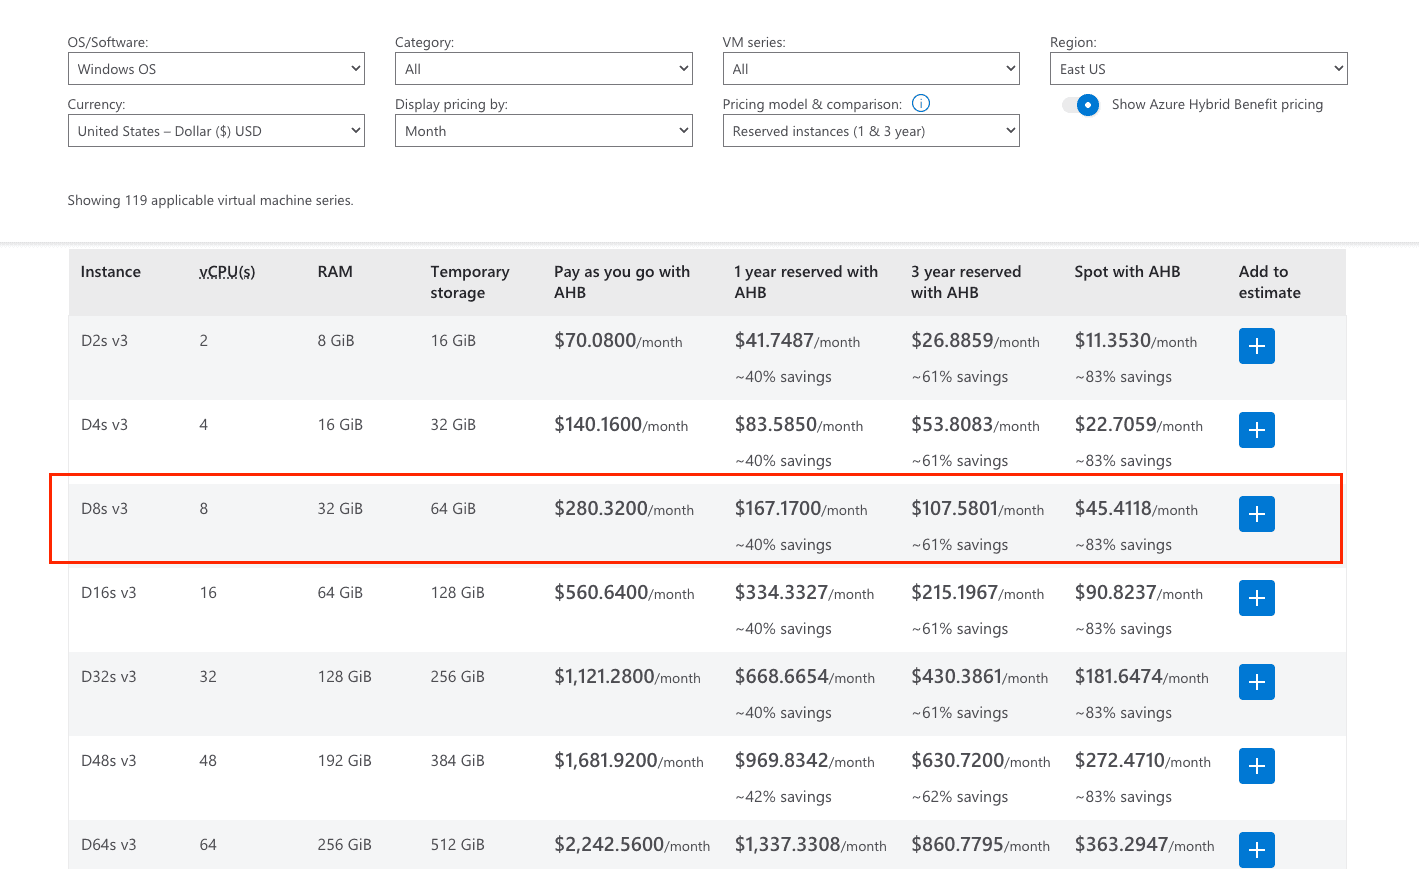1419x869 pixels.
Task: Toggle Azure Hybrid Benefit pricing switch
Action: pos(1081,105)
